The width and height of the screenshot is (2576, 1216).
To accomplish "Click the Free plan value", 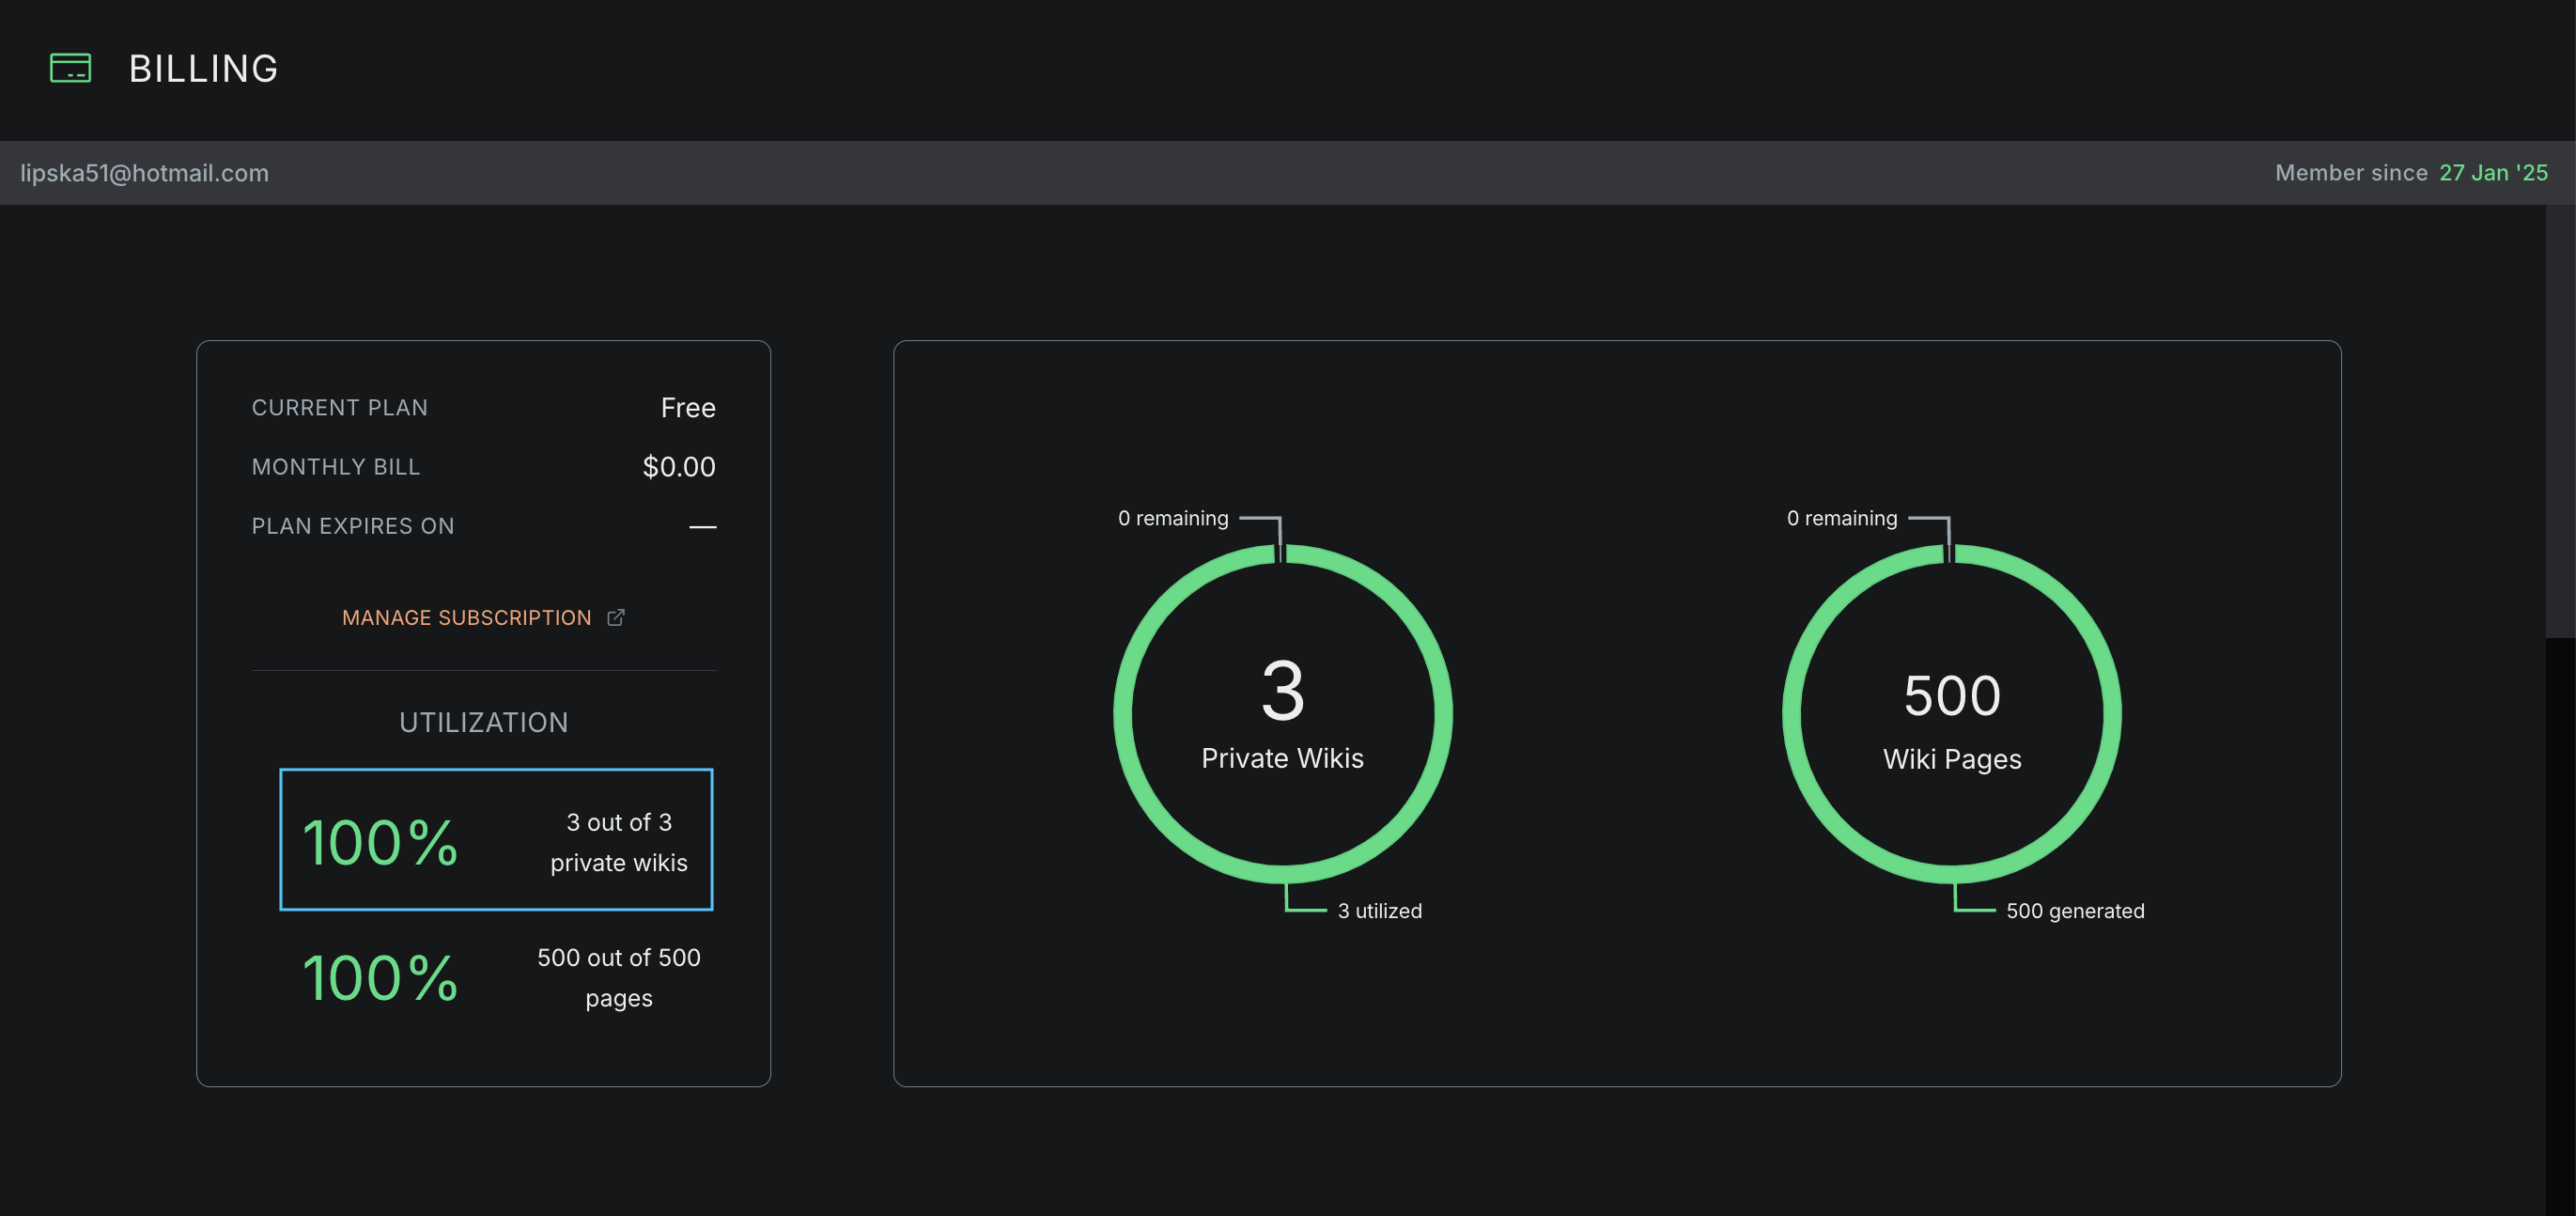I will click(x=688, y=408).
